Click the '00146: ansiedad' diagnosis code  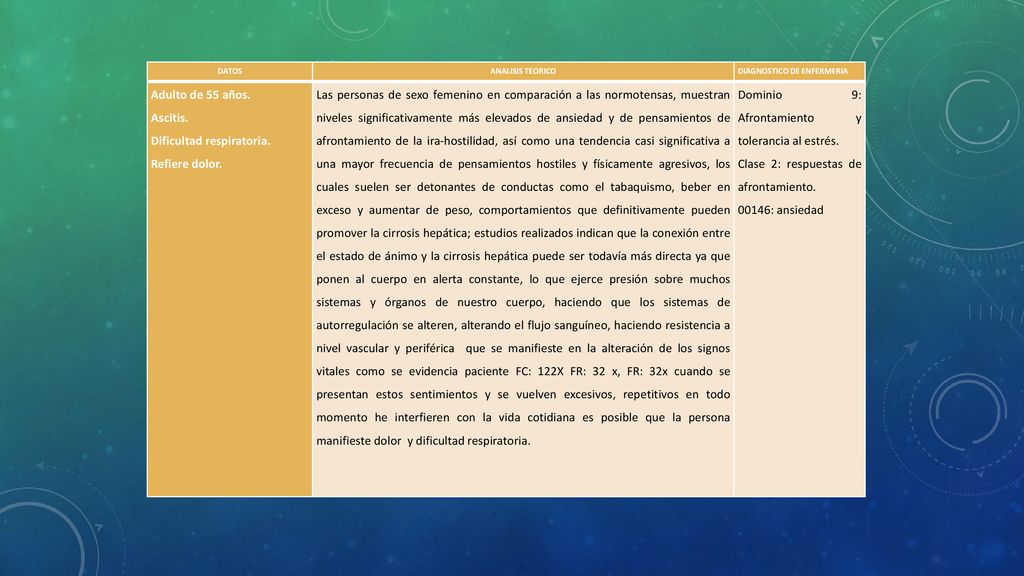780,210
